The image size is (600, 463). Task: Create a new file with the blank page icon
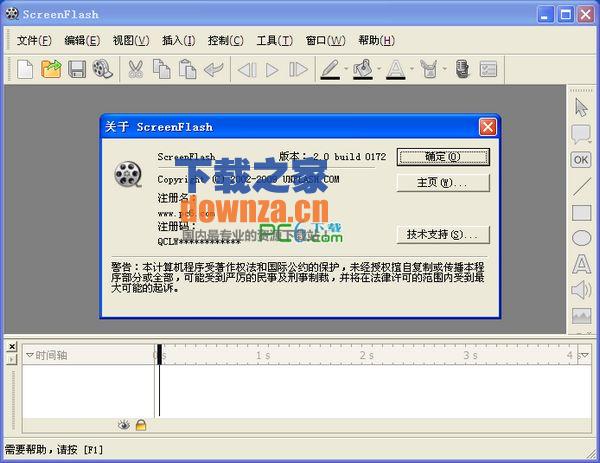point(25,70)
